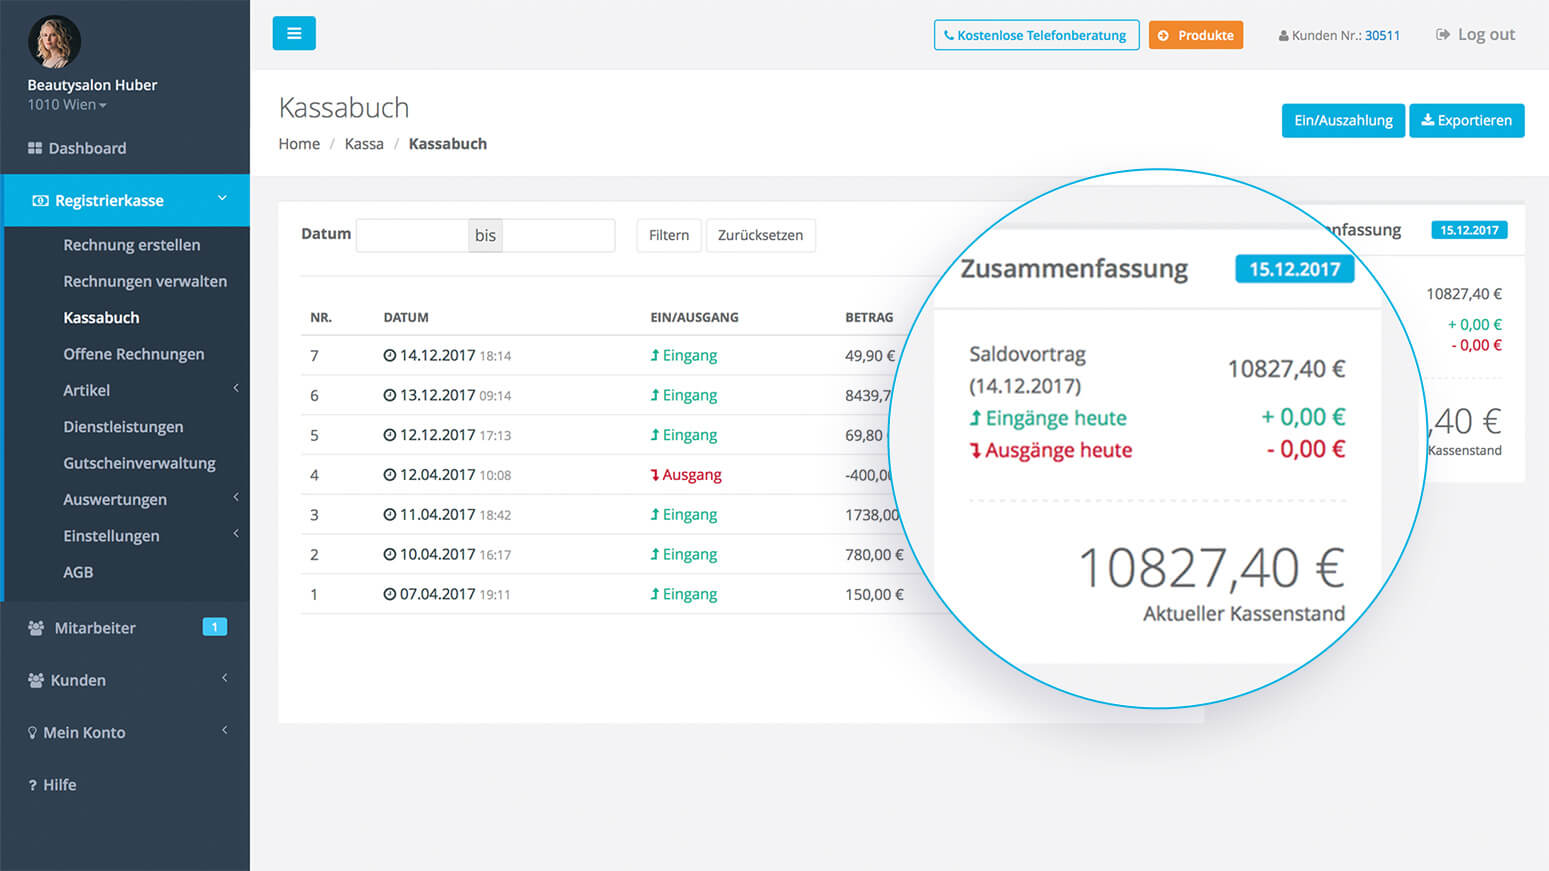This screenshot has height=871, width=1549.
Task: Click the red Ausgang arrow on row 4
Action: coord(657,474)
